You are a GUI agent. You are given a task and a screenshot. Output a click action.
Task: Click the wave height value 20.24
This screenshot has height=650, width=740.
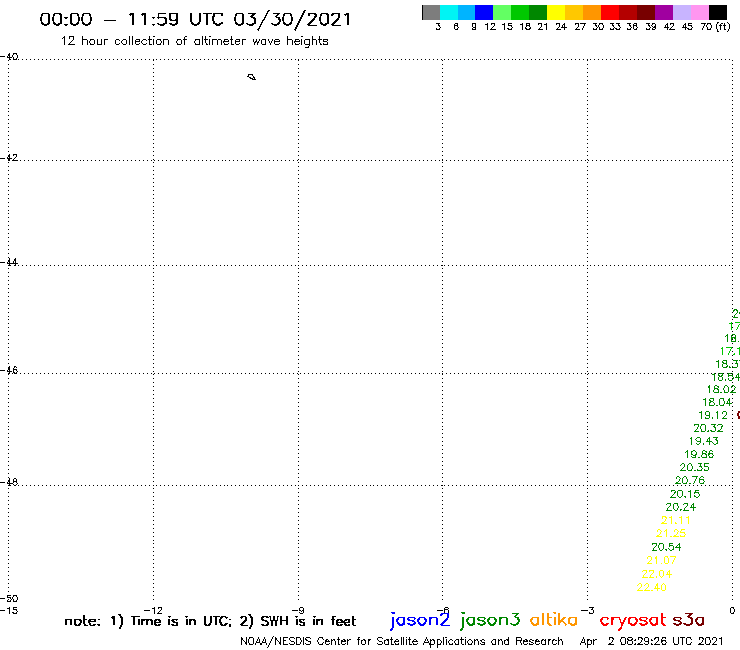tap(681, 507)
